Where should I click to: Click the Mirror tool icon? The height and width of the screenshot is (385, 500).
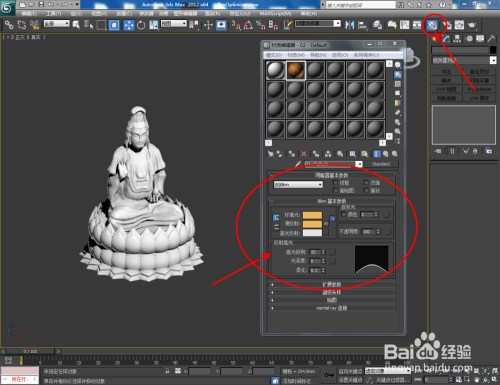coord(350,25)
